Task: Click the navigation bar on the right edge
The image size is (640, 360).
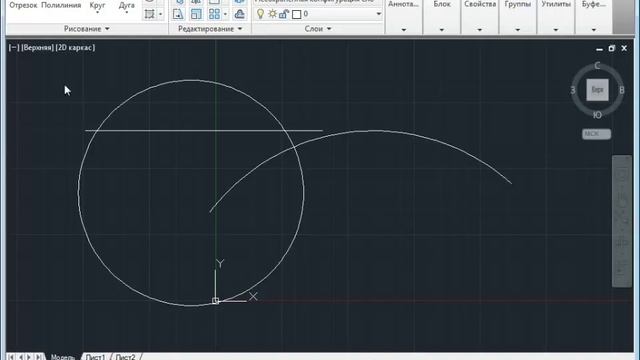Action: (x=622, y=221)
